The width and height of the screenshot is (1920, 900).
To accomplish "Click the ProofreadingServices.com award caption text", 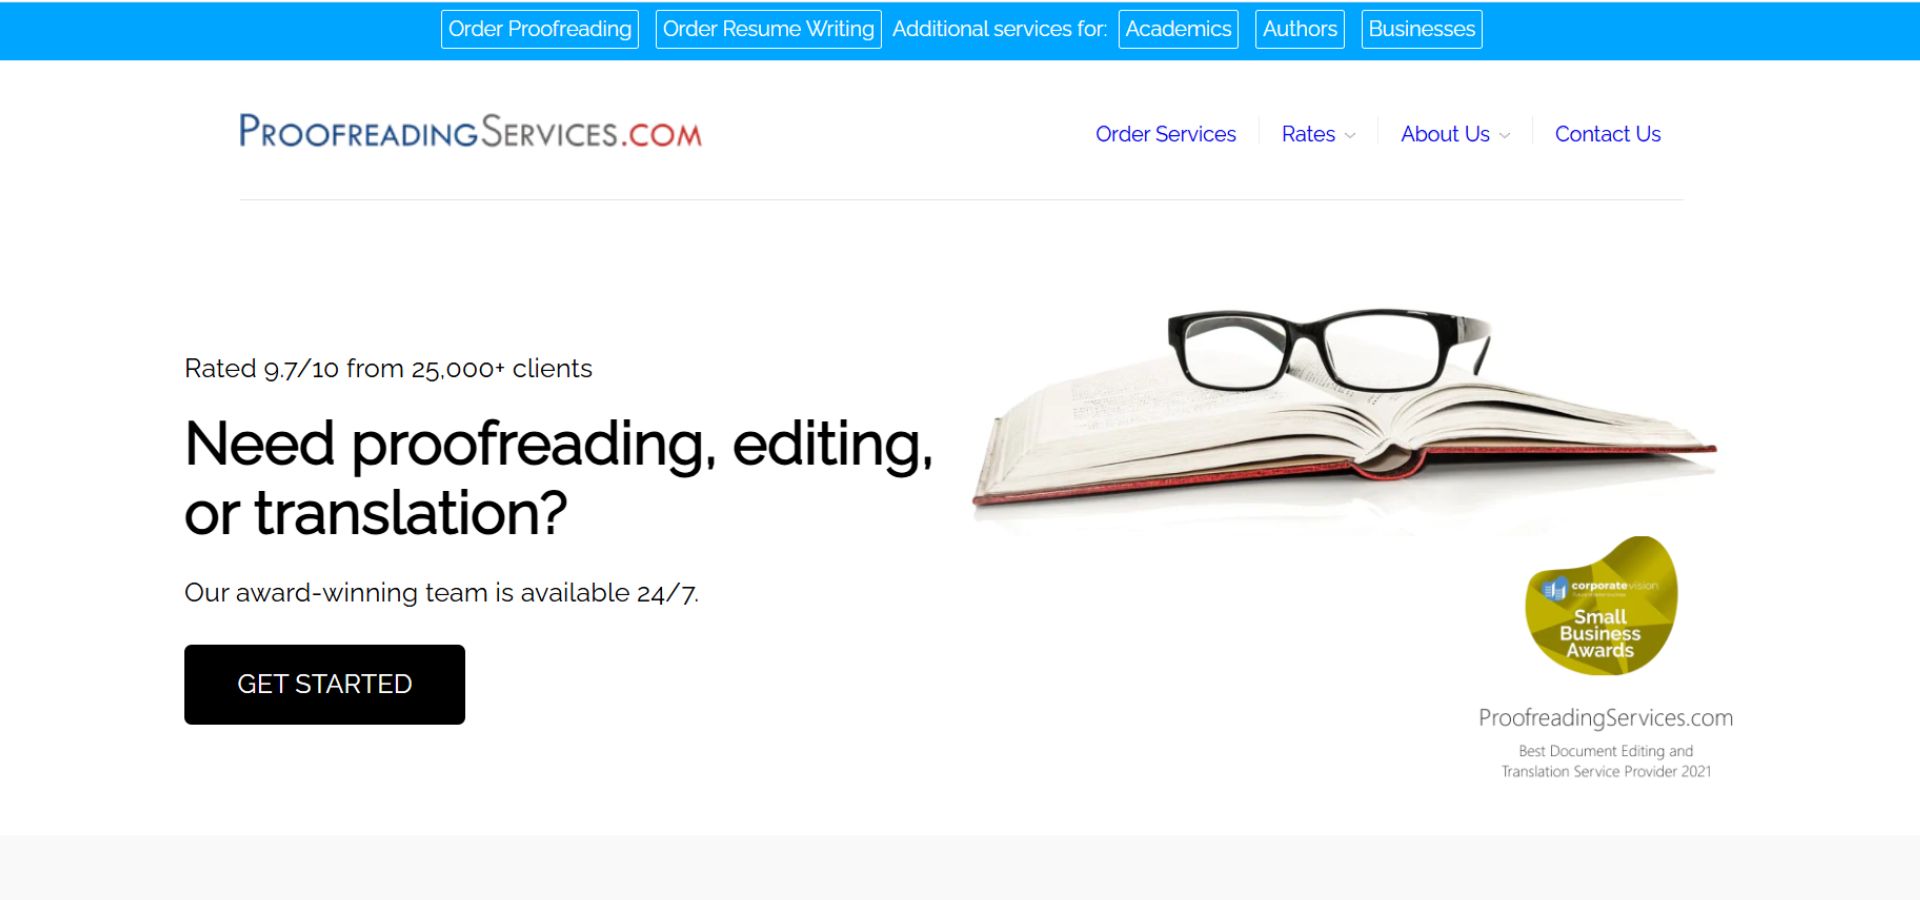I will 1606,718.
